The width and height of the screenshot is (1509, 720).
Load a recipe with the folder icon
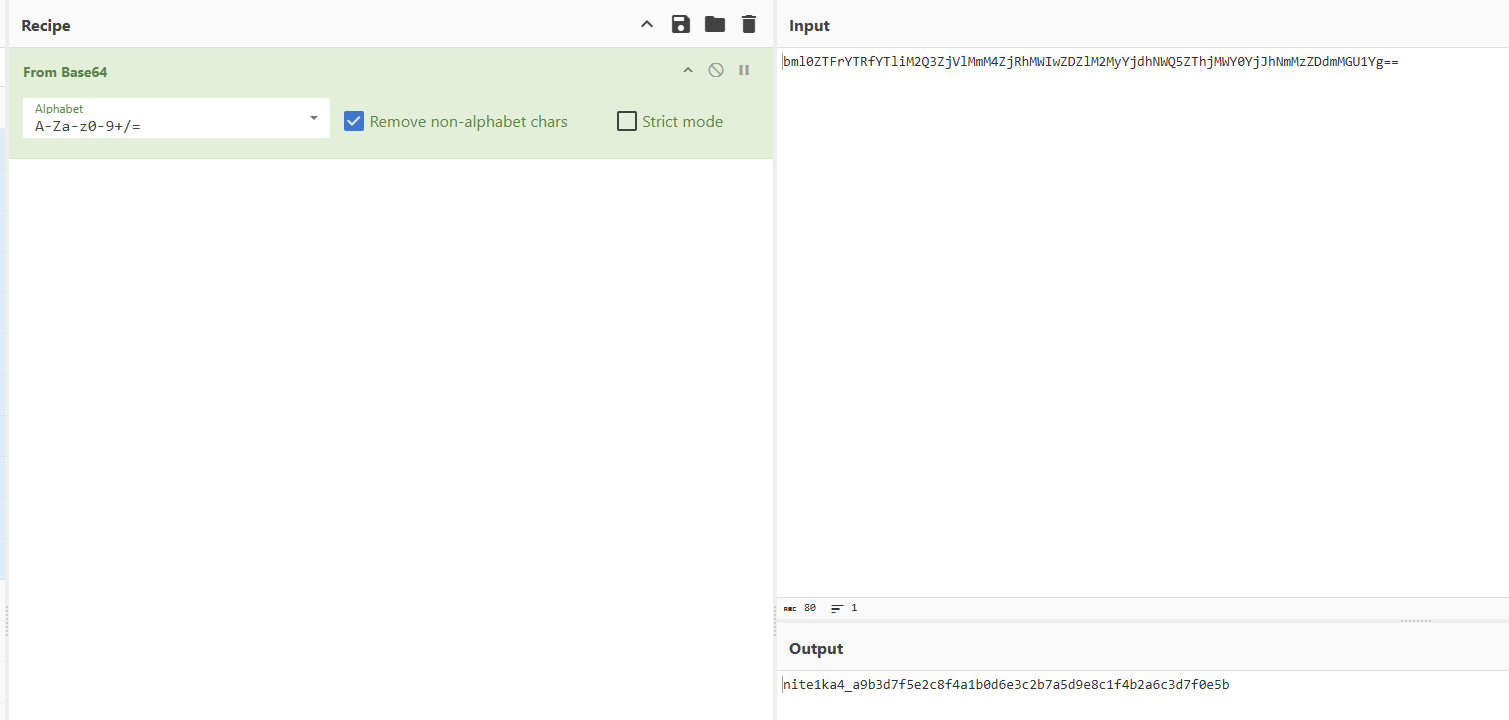coord(714,25)
